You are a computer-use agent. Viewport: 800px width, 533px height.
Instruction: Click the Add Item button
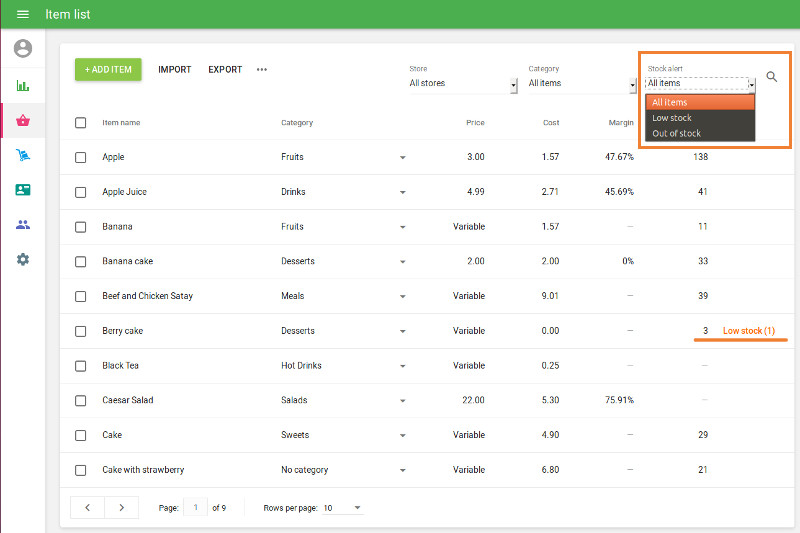[x=108, y=69]
